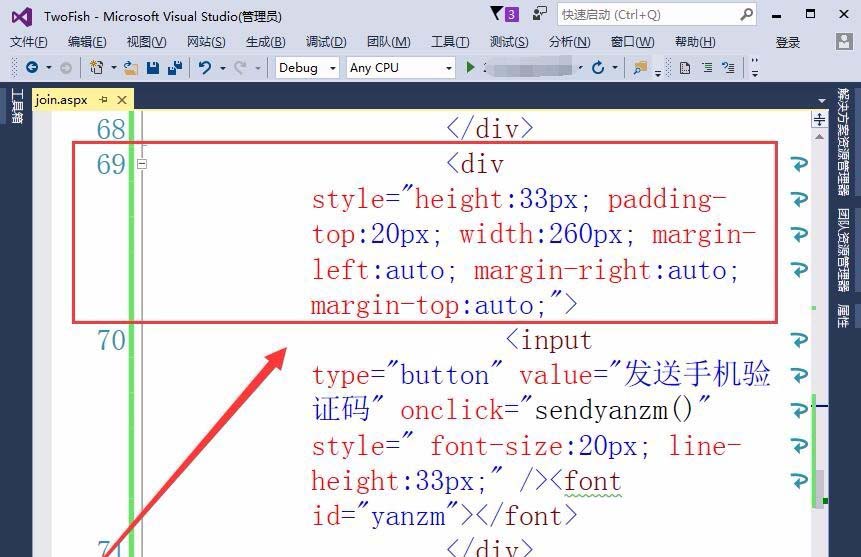This screenshot has width=861, height=557.
Task: Open the 窗口(W) menu
Action: (x=633, y=42)
